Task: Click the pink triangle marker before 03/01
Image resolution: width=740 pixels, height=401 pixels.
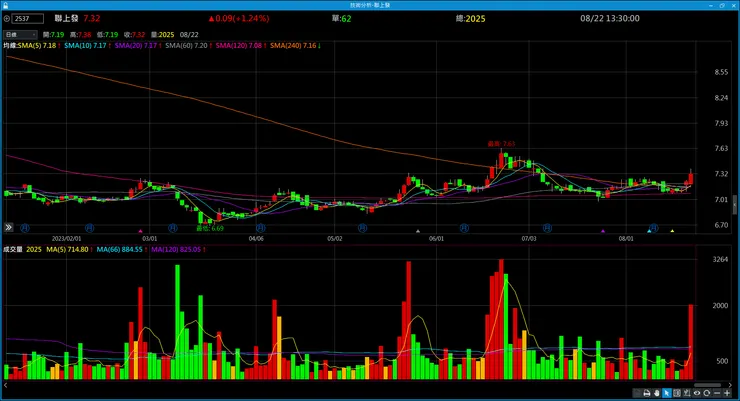Action: point(140,231)
